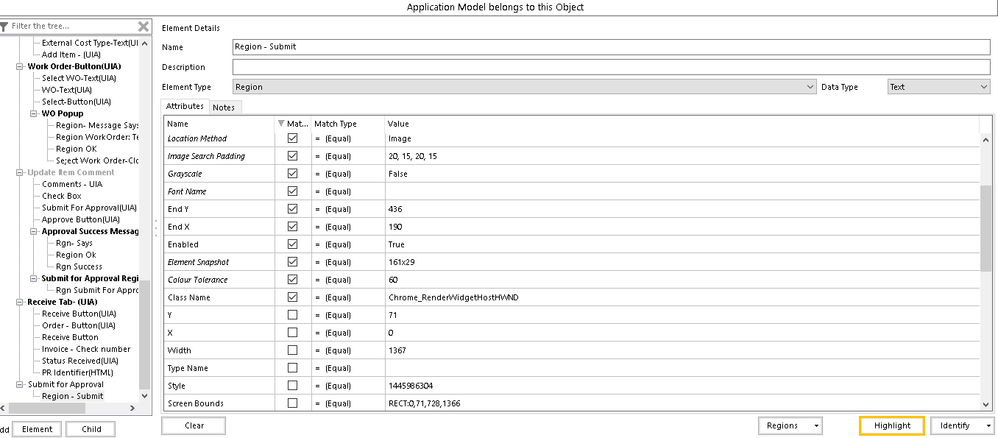The image size is (998, 438).
Task: Switch to the Notes tab
Action: click(x=223, y=108)
